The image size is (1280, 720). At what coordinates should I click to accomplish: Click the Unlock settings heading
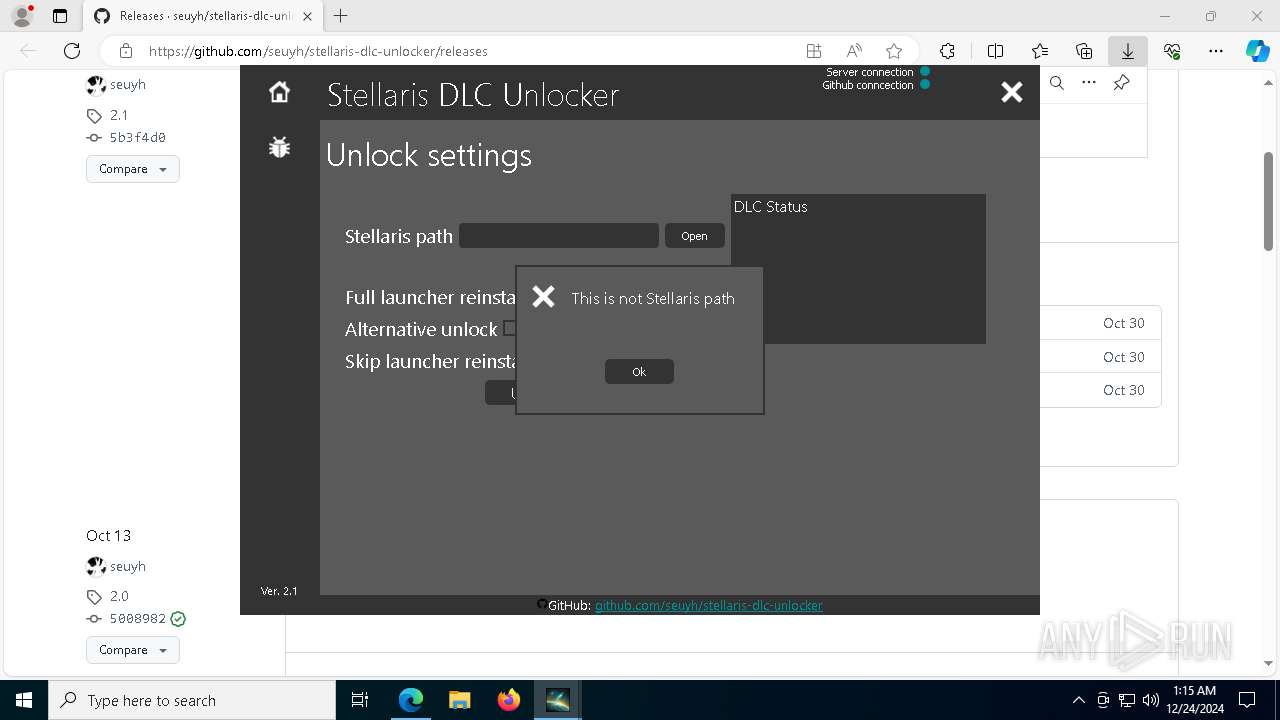pos(428,155)
